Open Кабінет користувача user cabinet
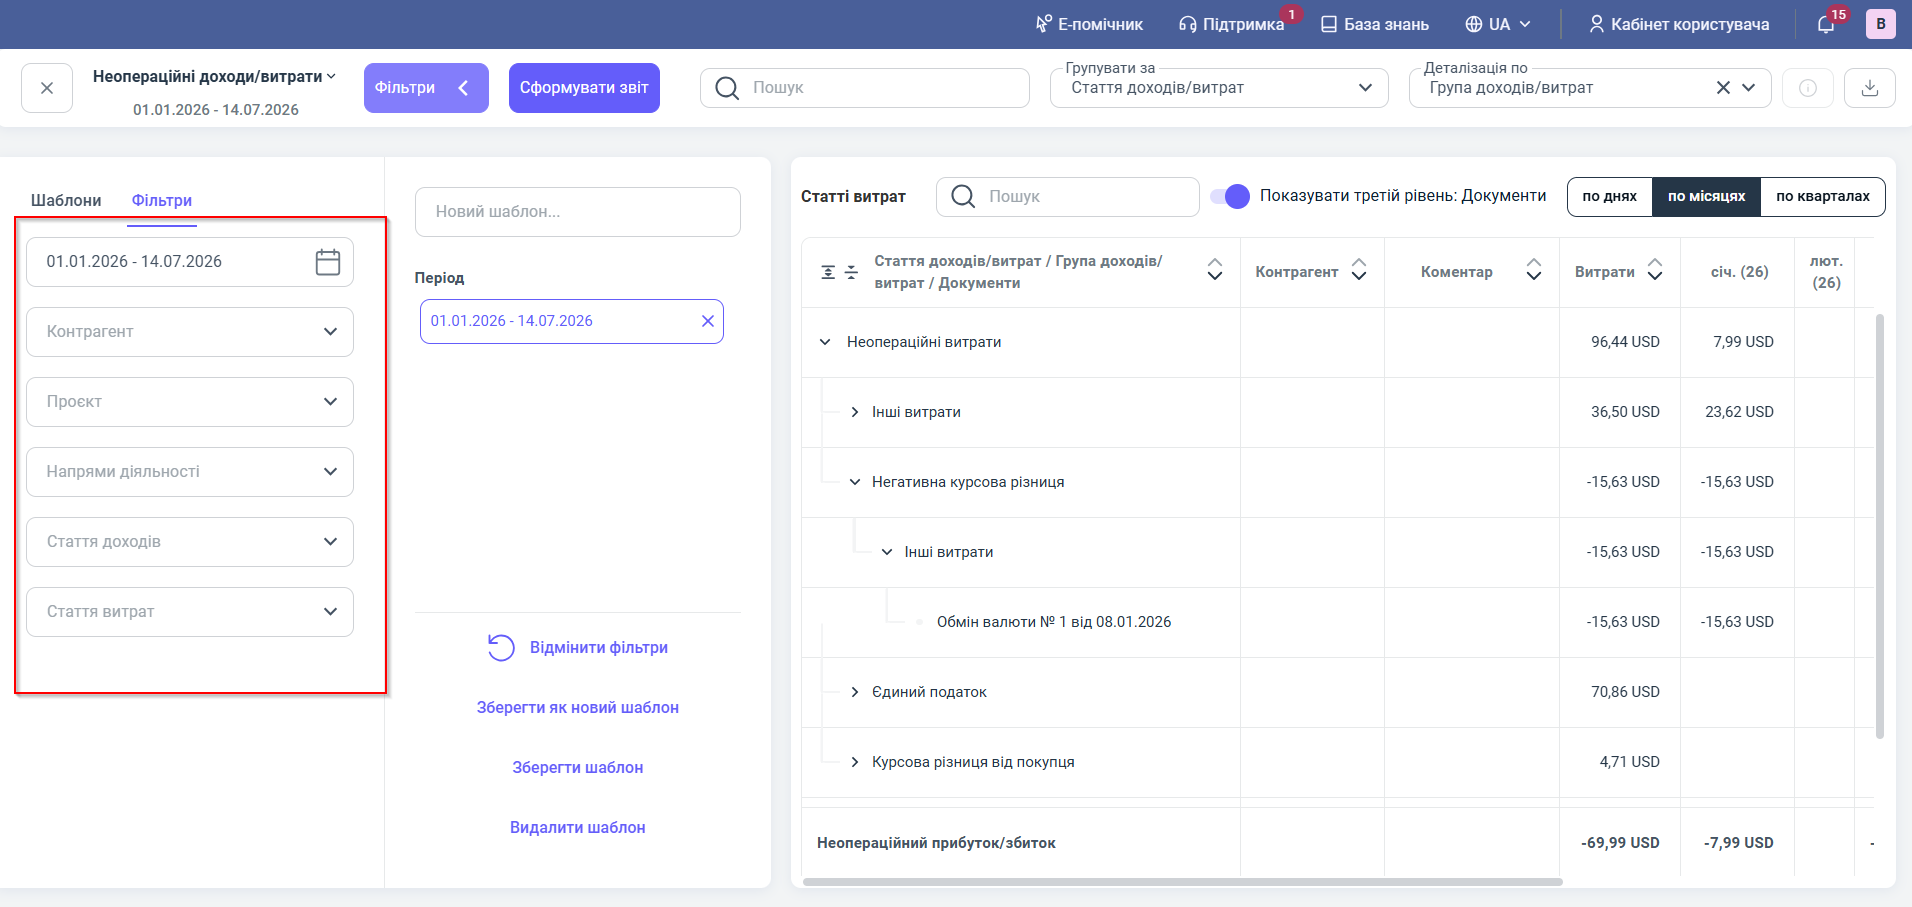Screen dimensions: 1912x907 tap(1679, 24)
